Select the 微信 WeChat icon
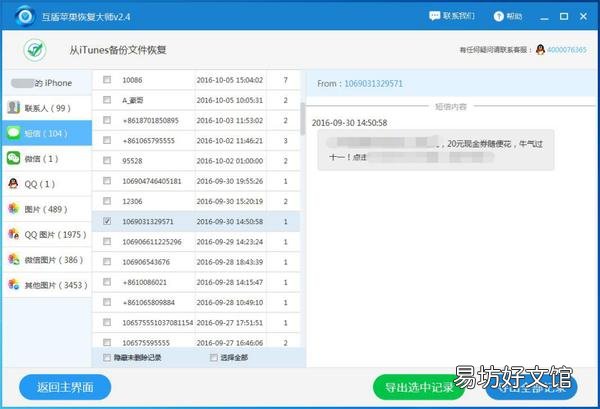The image size is (600, 409). (x=13, y=158)
